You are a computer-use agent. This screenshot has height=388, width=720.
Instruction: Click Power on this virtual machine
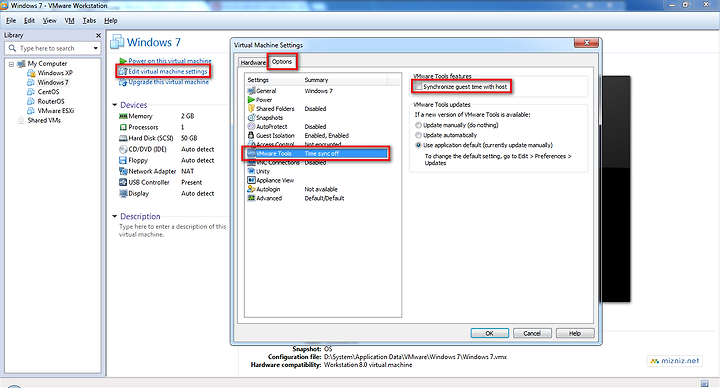point(170,61)
